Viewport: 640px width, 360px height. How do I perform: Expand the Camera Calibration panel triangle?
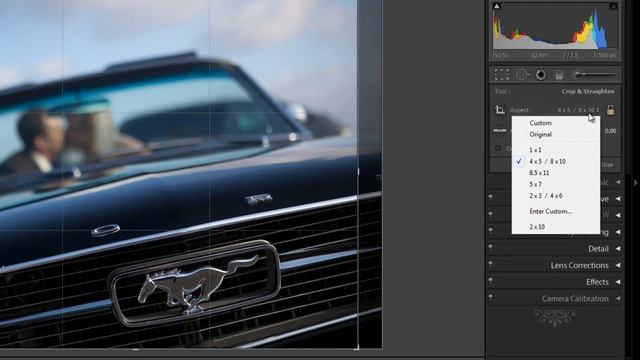(x=618, y=299)
